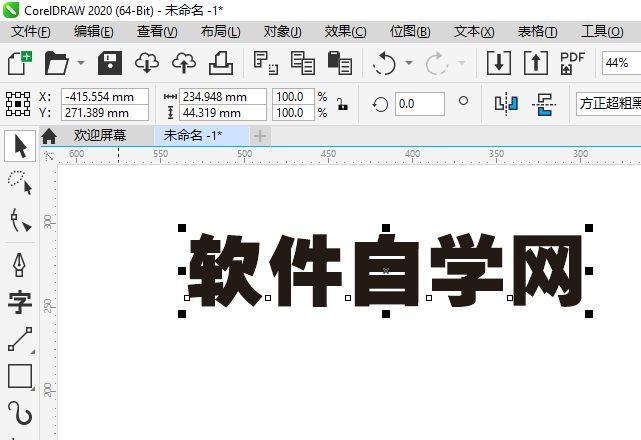Click the Print icon
Screen dimensions: 641x440
pos(220,64)
